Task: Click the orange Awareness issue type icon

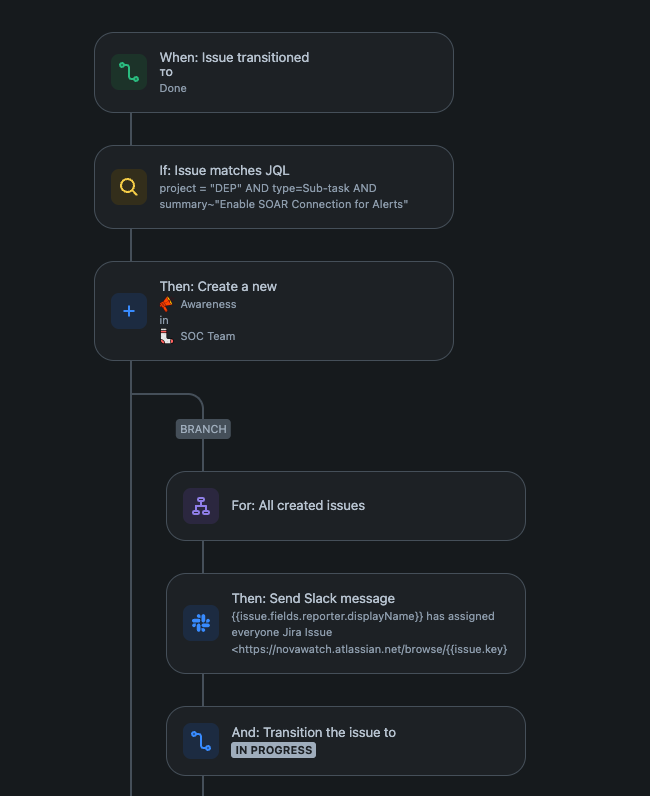Action: click(166, 304)
